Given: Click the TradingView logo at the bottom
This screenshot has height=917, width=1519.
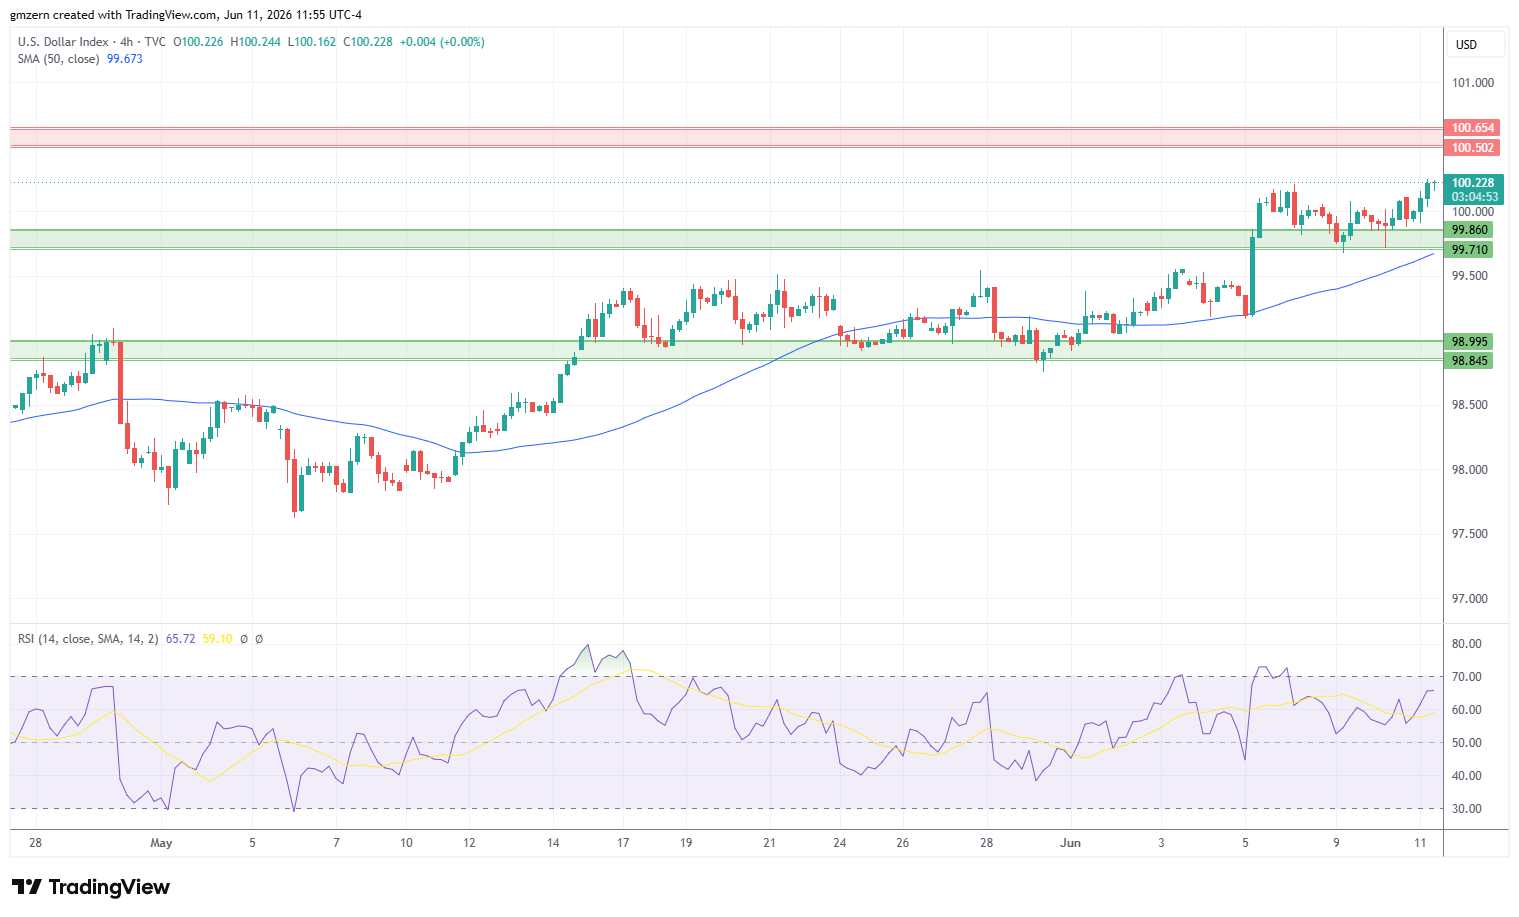Looking at the screenshot, I should pyautogui.click(x=90, y=887).
